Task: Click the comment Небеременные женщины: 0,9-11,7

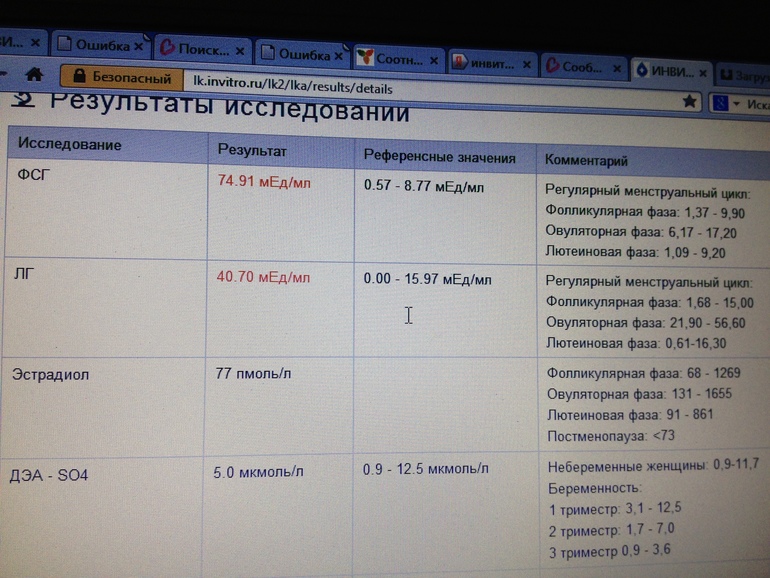Action: [x=653, y=465]
